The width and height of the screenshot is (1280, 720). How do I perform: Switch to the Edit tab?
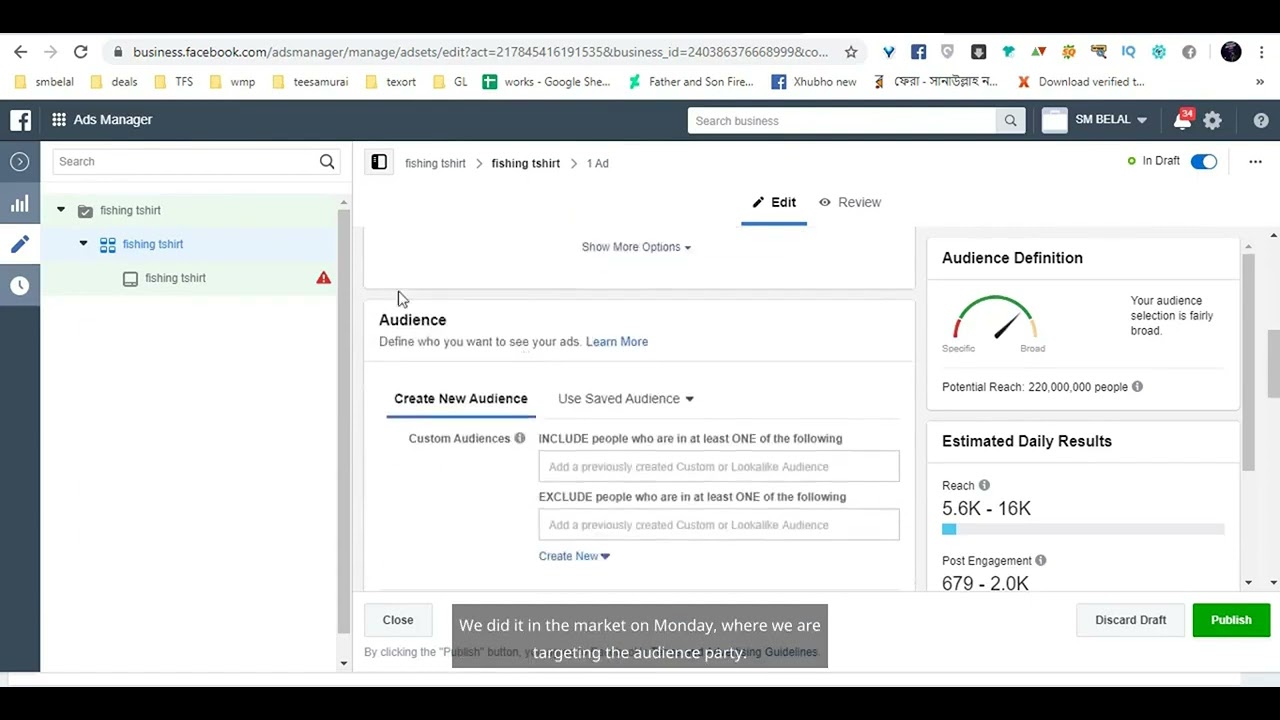[x=774, y=202]
